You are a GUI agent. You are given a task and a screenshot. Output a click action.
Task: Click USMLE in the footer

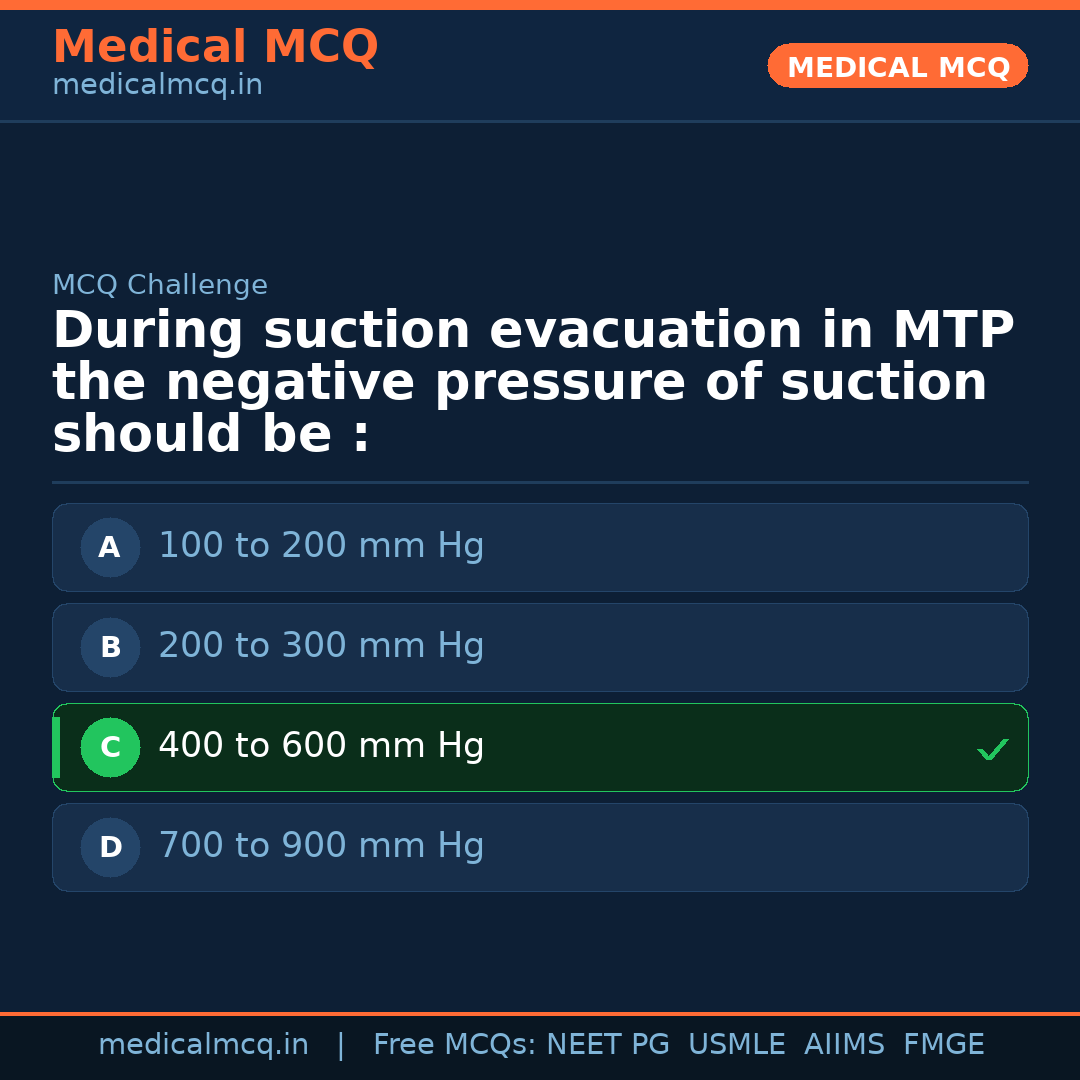coord(736,1045)
